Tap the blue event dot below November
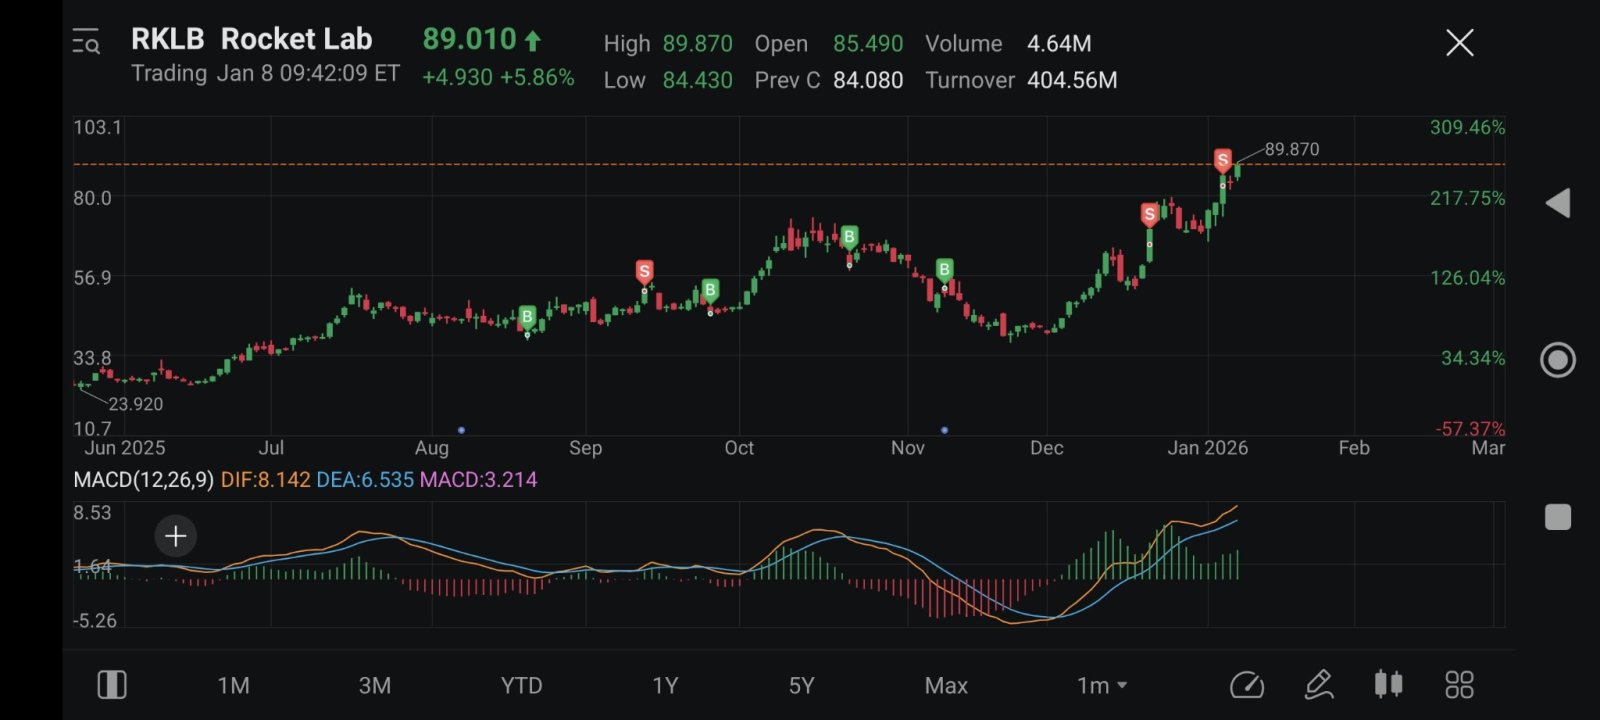 pos(945,430)
